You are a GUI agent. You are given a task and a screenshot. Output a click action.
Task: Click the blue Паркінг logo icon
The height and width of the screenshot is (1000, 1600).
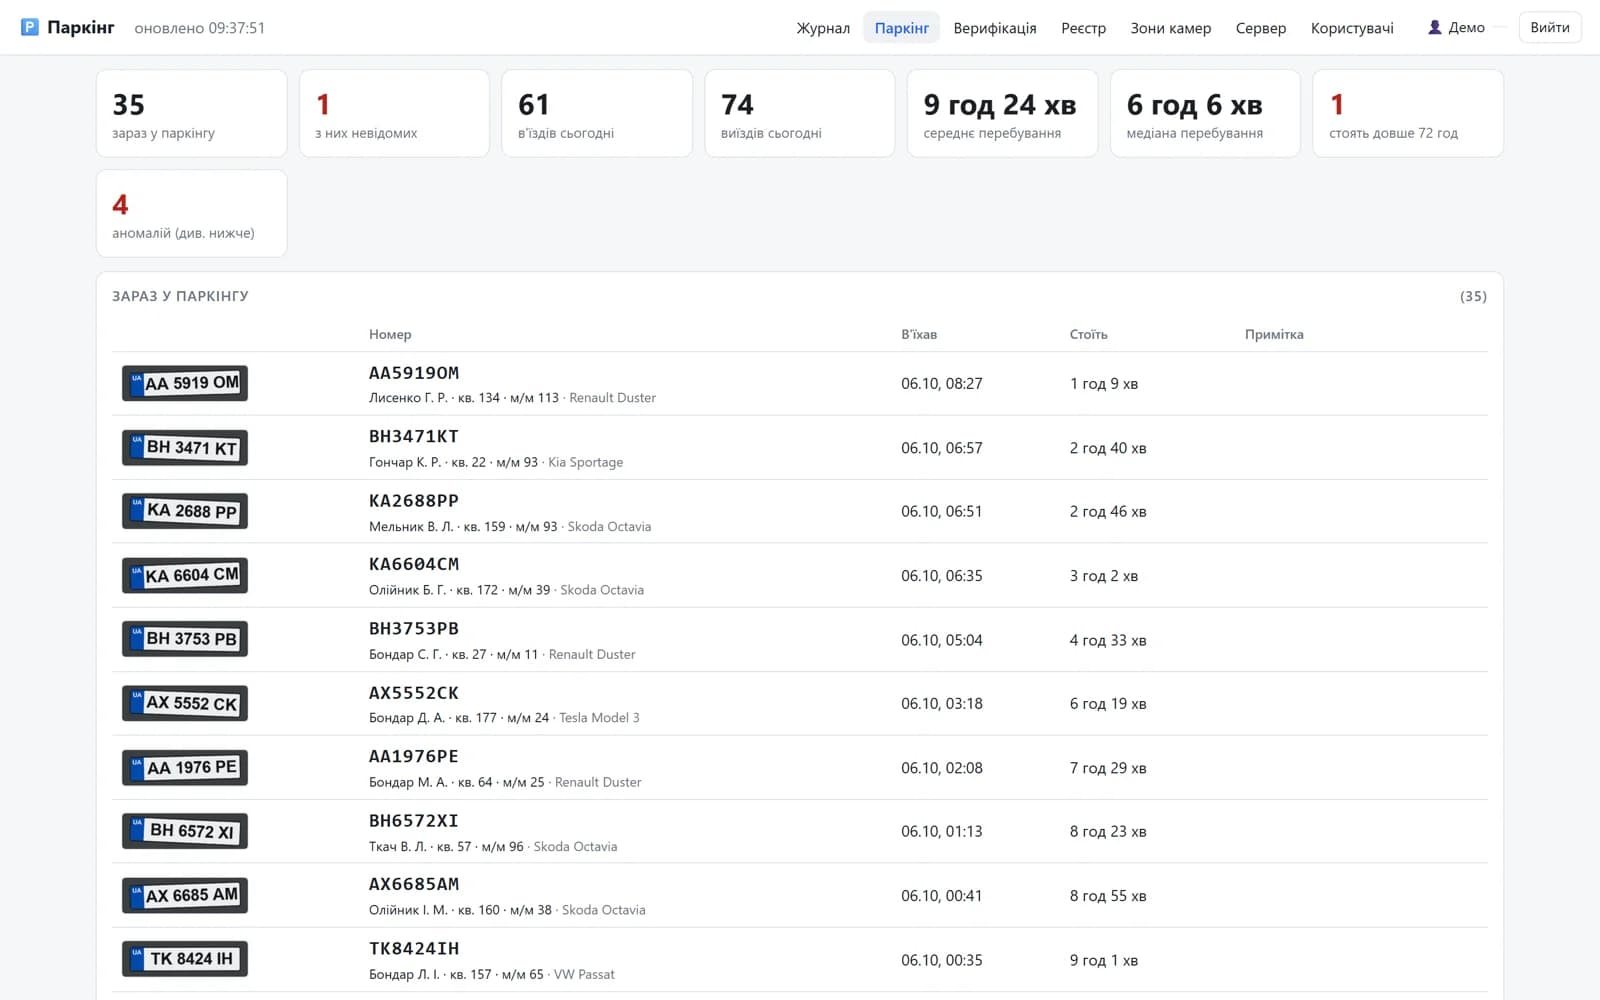pyautogui.click(x=30, y=27)
